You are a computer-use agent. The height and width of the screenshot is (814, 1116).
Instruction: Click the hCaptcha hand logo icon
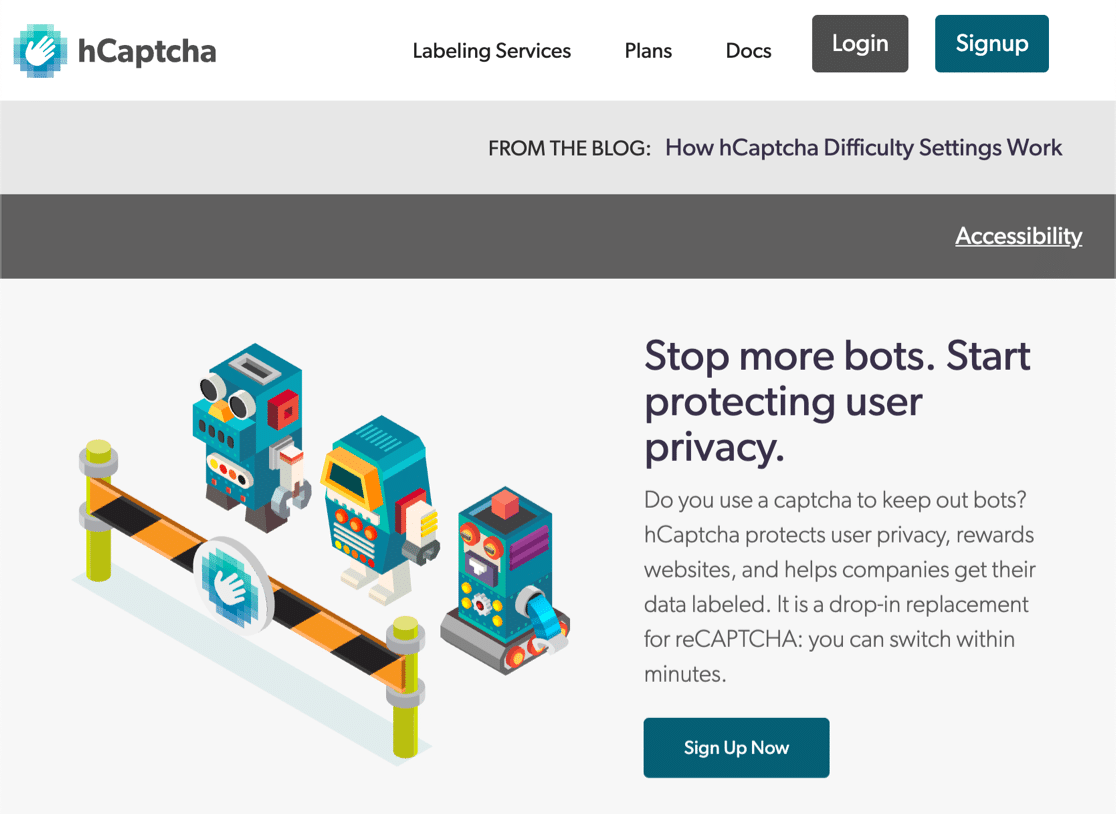pos(41,51)
